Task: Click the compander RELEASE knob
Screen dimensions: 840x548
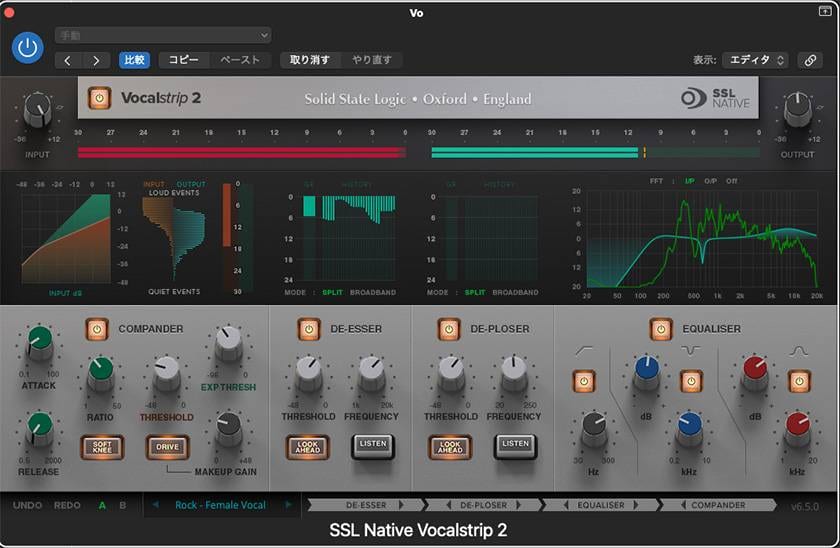Action: point(39,429)
